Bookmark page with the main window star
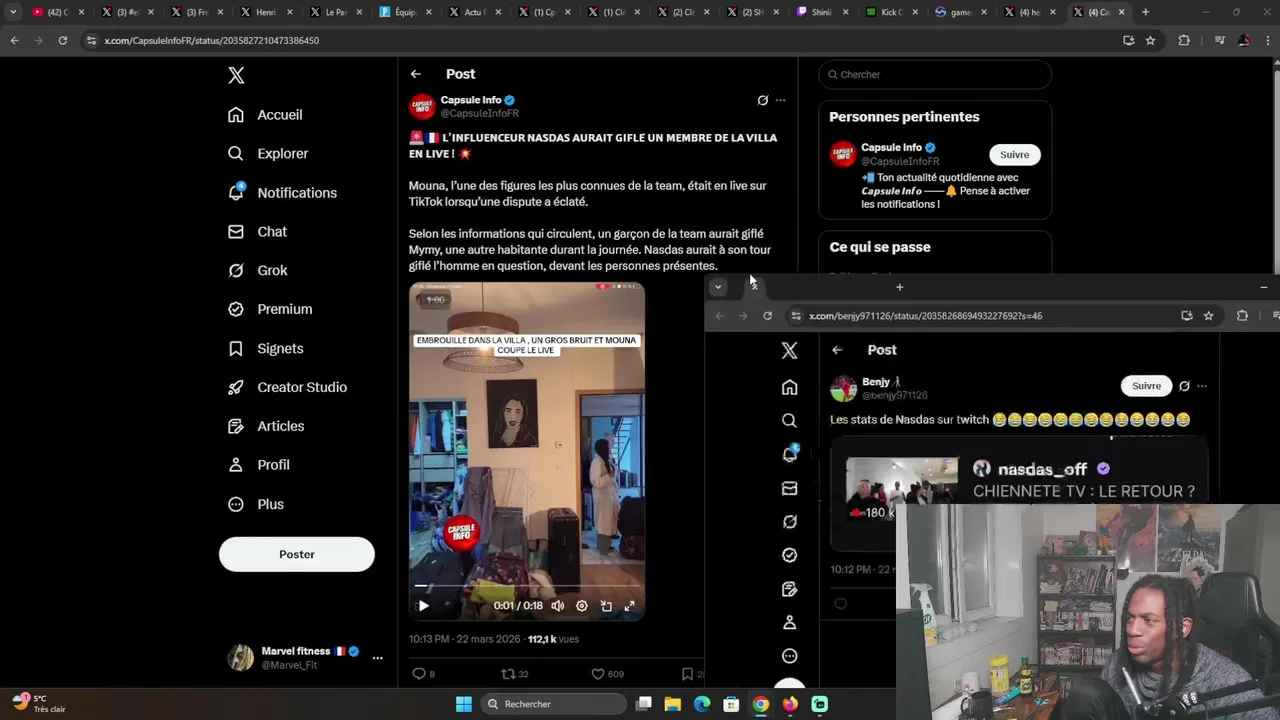 (1150, 40)
